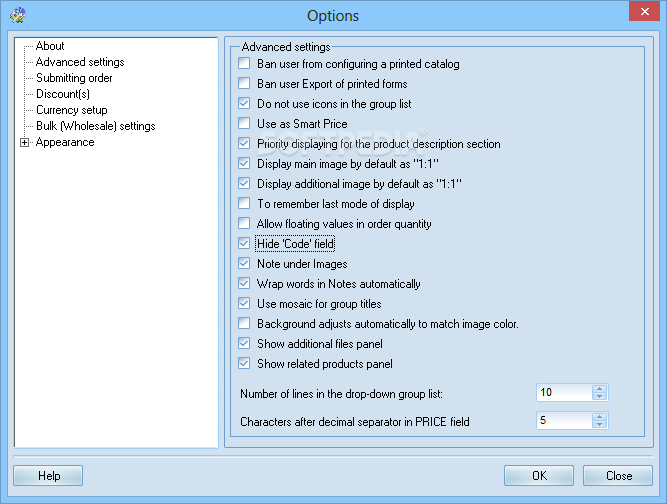Enable Ban user Export of printed forms

[244, 84]
